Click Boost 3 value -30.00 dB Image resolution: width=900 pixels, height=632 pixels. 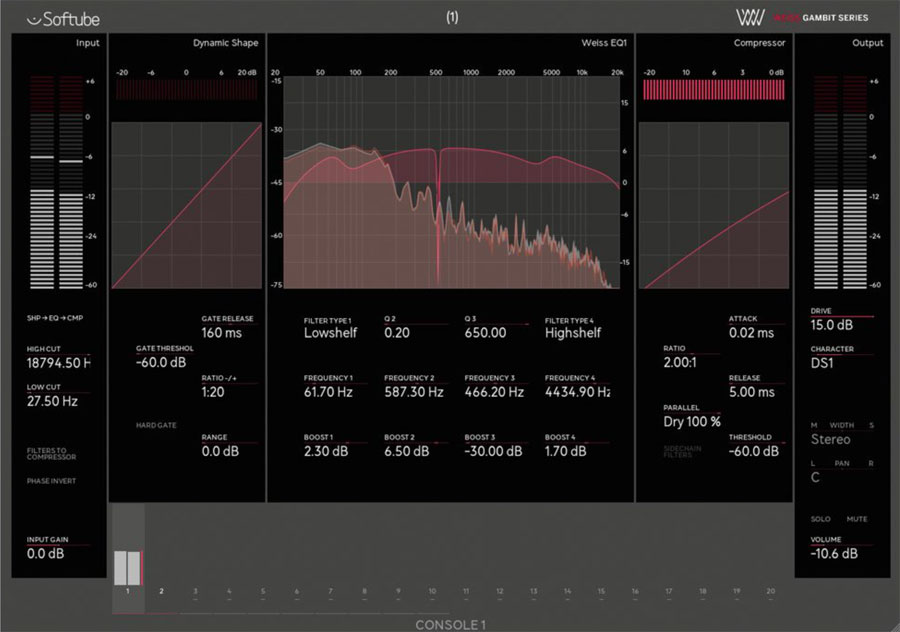click(493, 452)
